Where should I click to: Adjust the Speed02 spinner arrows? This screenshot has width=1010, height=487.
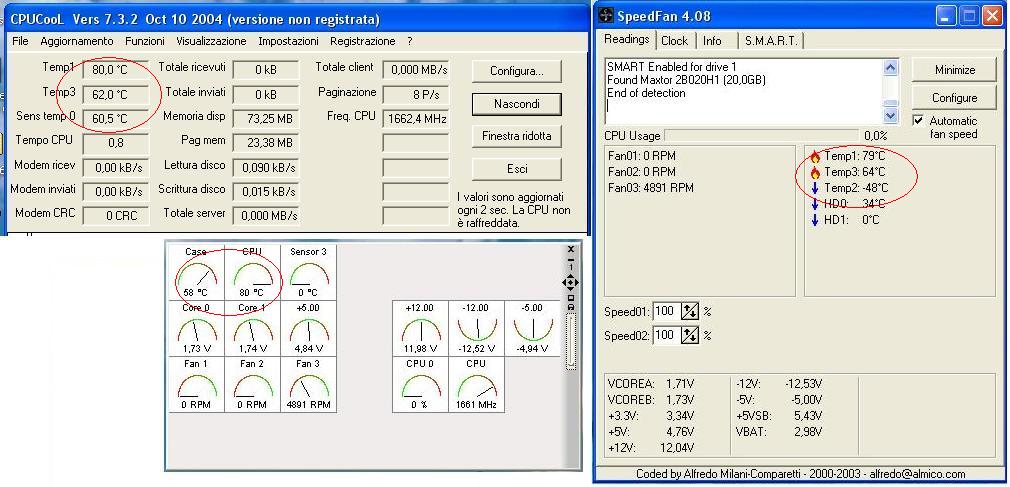(x=690, y=336)
